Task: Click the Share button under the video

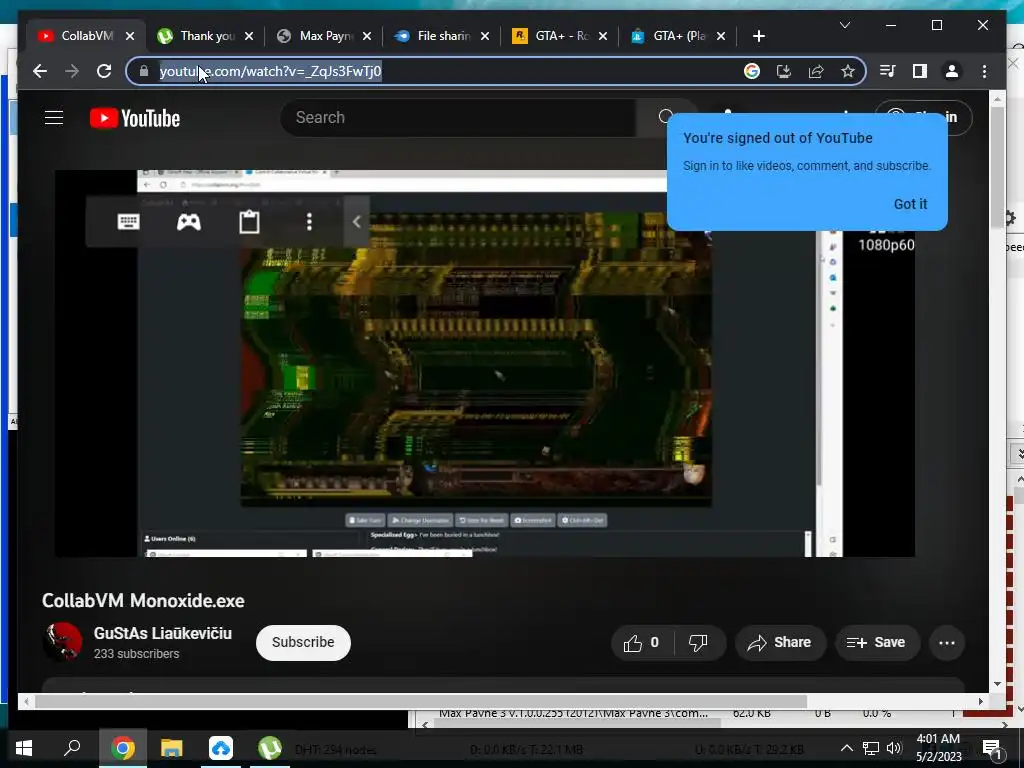Action: click(780, 643)
